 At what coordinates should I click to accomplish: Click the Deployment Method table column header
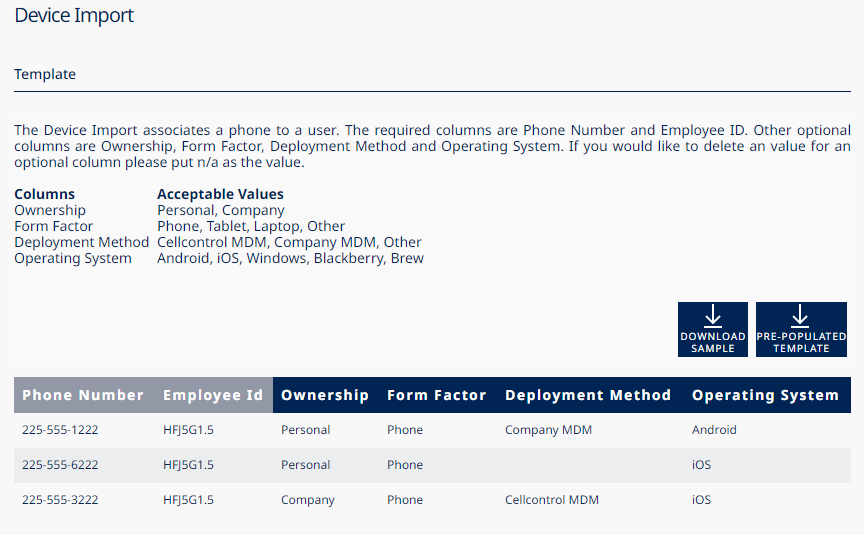point(587,395)
